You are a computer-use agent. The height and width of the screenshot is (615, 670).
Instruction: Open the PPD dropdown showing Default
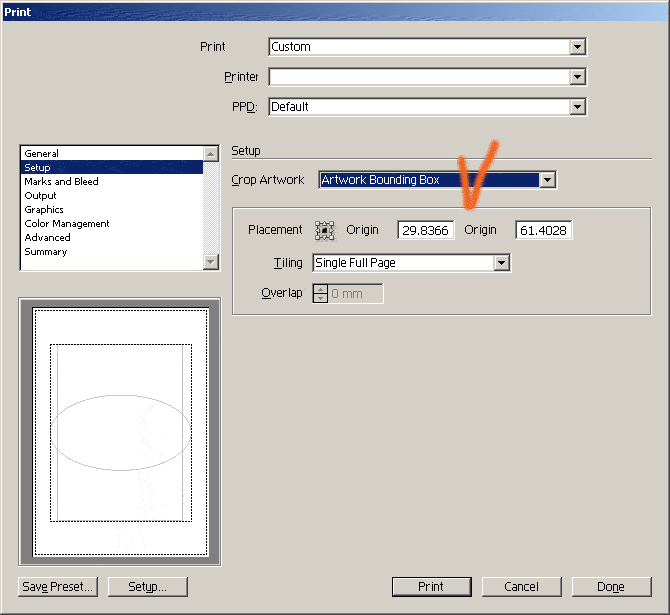coord(428,107)
